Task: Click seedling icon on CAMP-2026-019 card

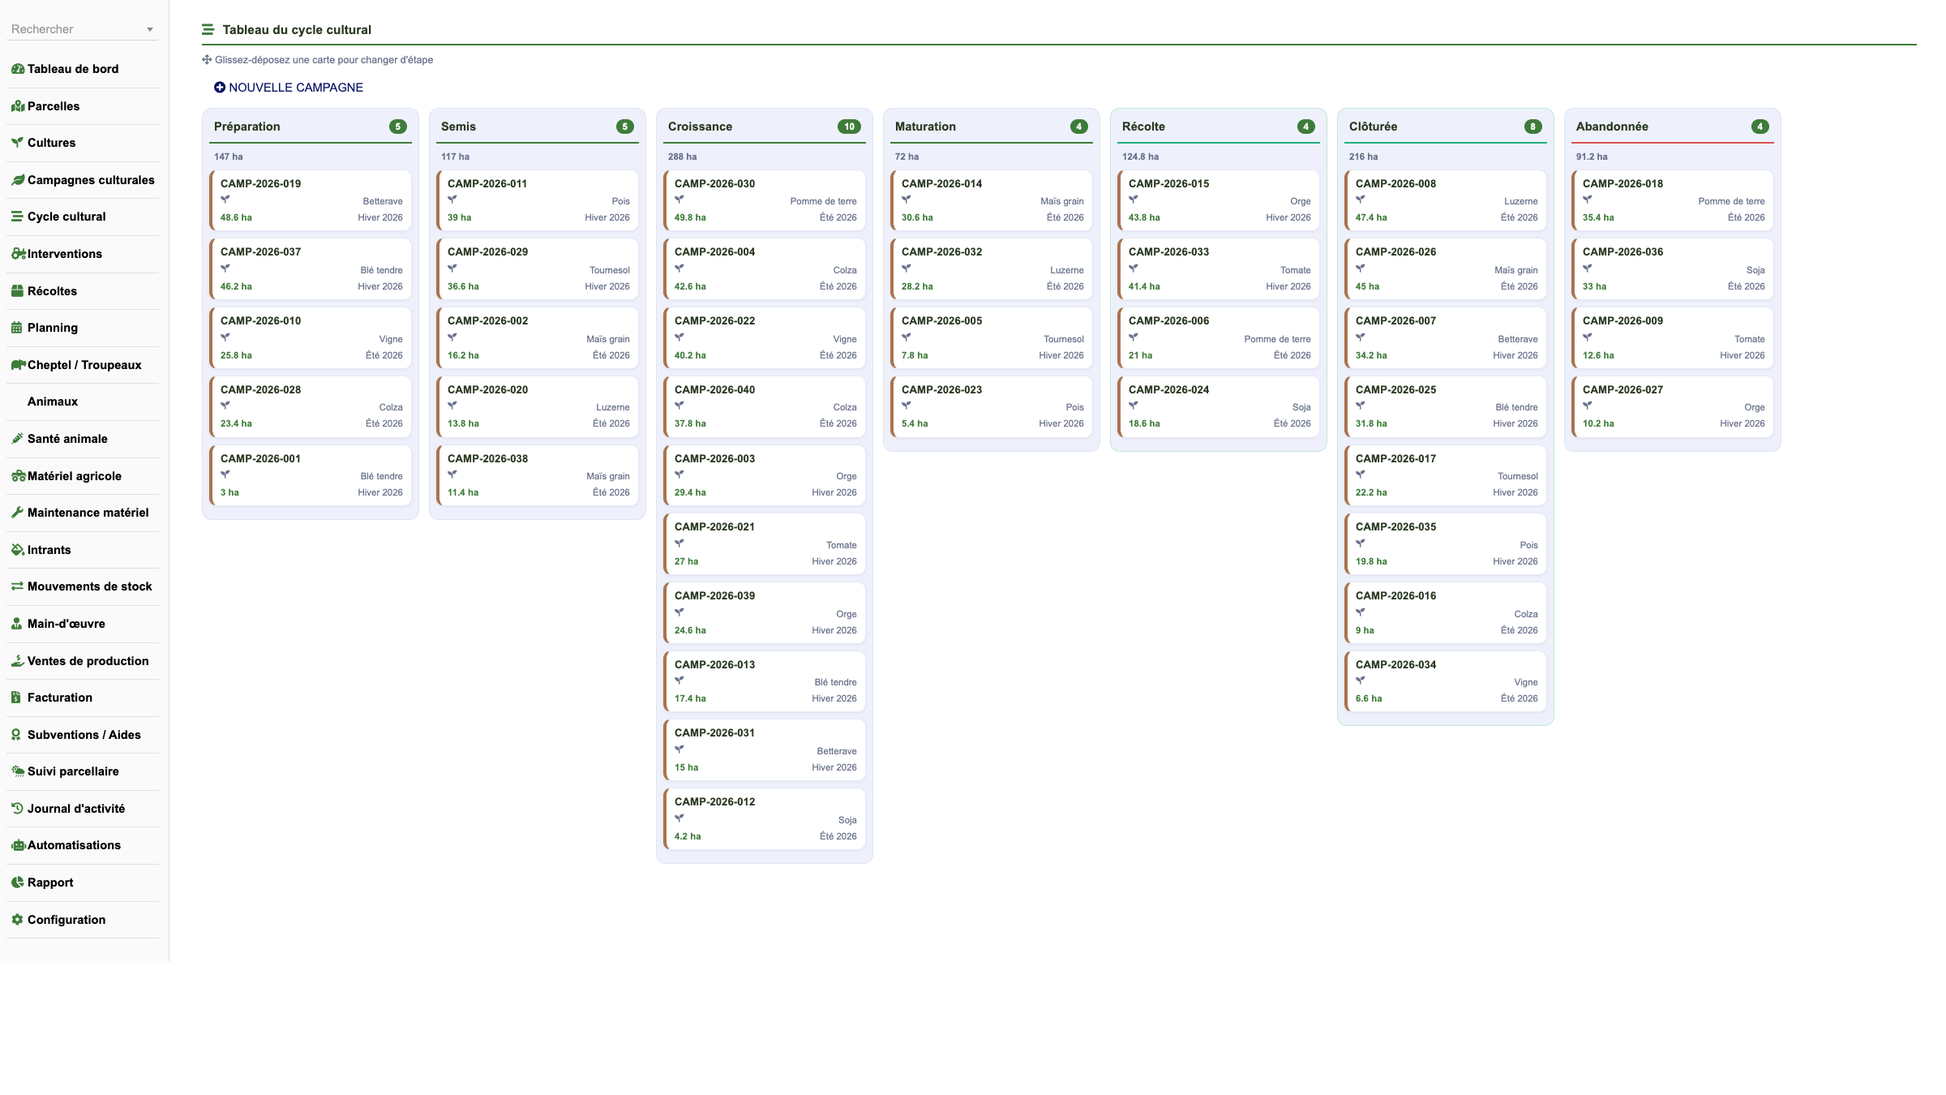Action: [225, 200]
